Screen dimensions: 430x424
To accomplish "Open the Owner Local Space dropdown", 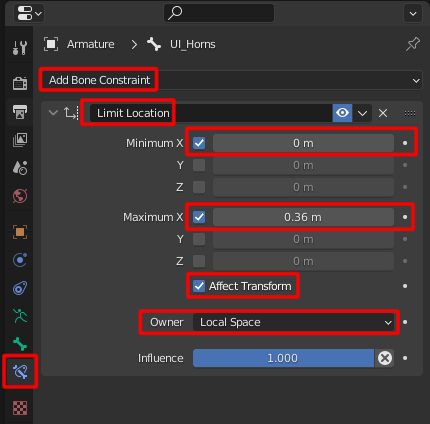I will click(x=293, y=322).
